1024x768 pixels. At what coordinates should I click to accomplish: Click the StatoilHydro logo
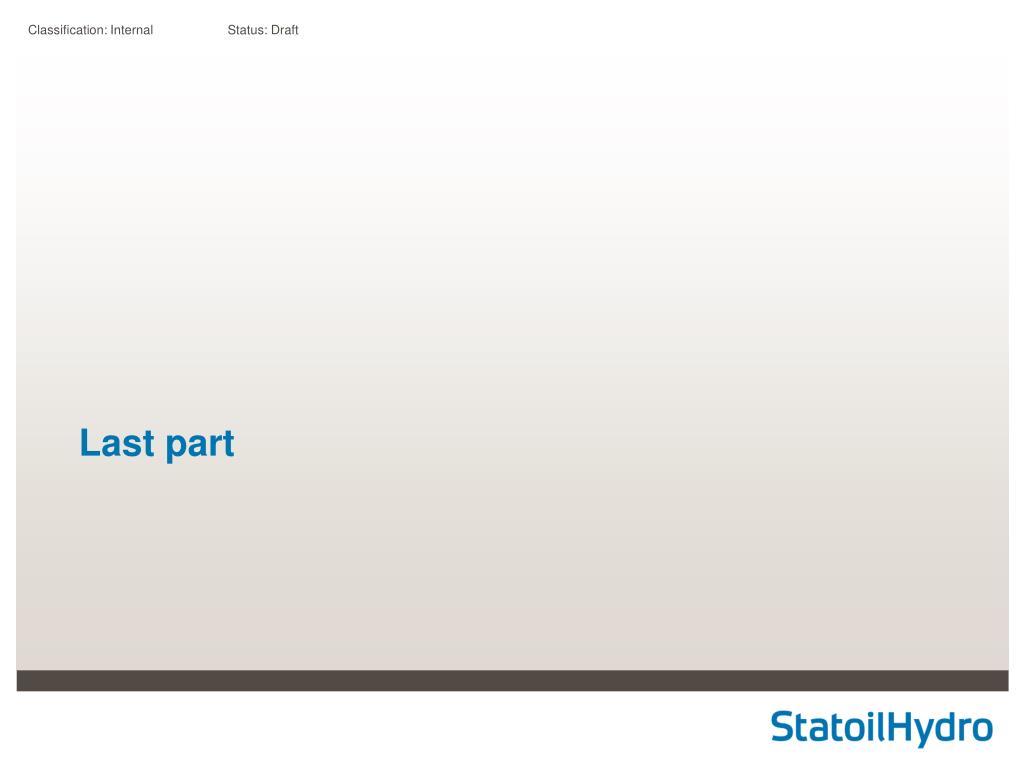(882, 728)
